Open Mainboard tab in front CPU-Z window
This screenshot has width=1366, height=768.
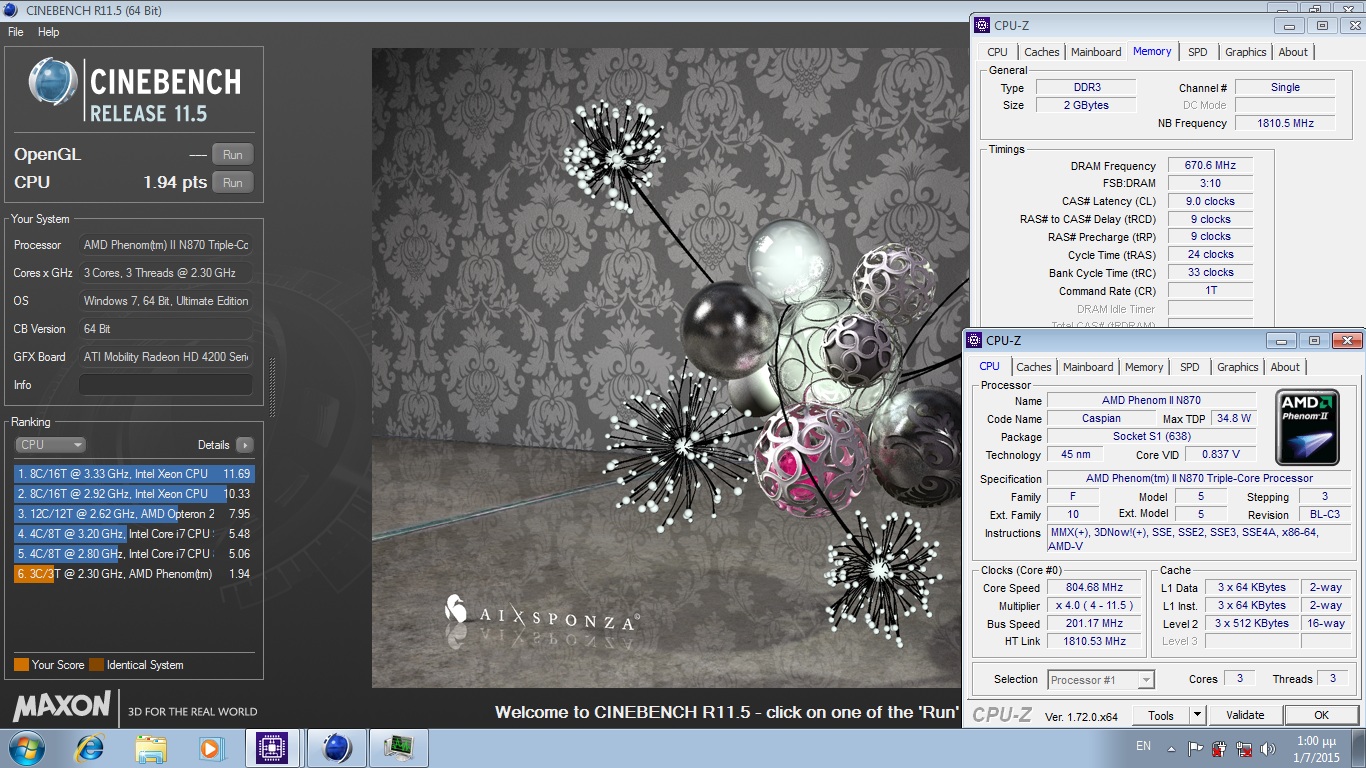[1088, 367]
